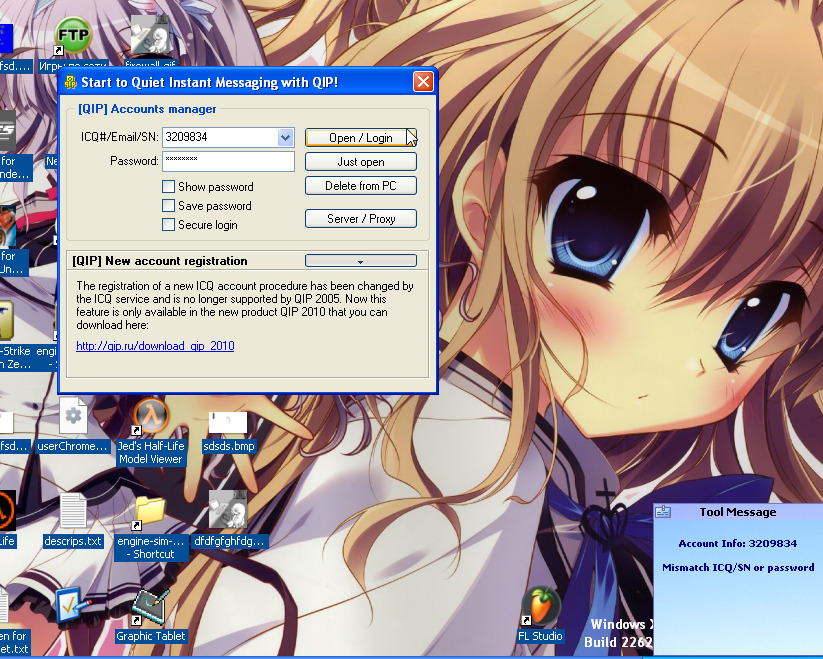Launch FL Studio from the desktop
This screenshot has height=659, width=823.
click(540, 607)
